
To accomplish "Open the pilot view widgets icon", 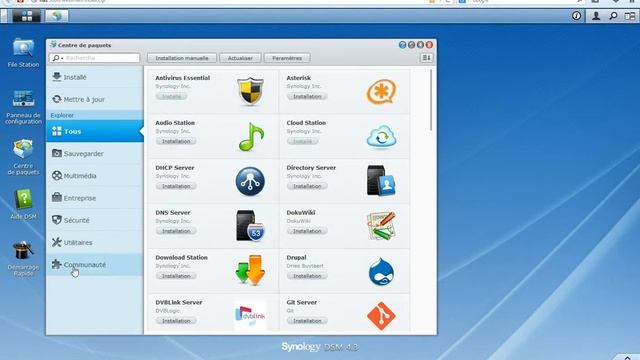I will 630,16.
